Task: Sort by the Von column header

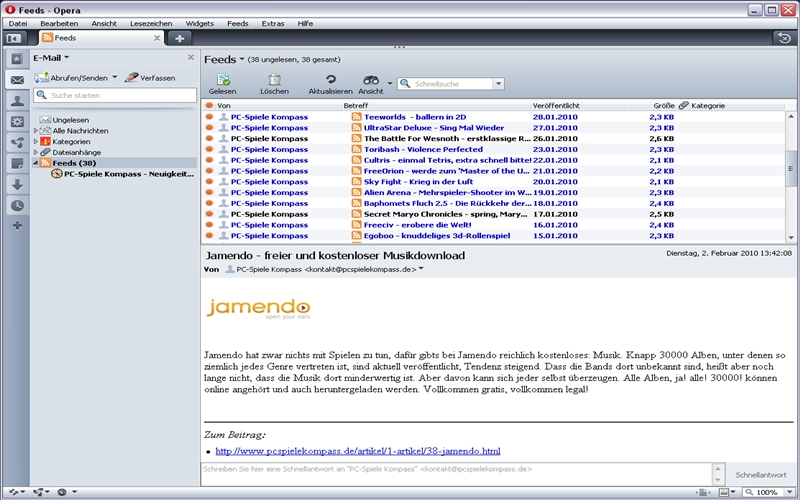Action: point(279,106)
